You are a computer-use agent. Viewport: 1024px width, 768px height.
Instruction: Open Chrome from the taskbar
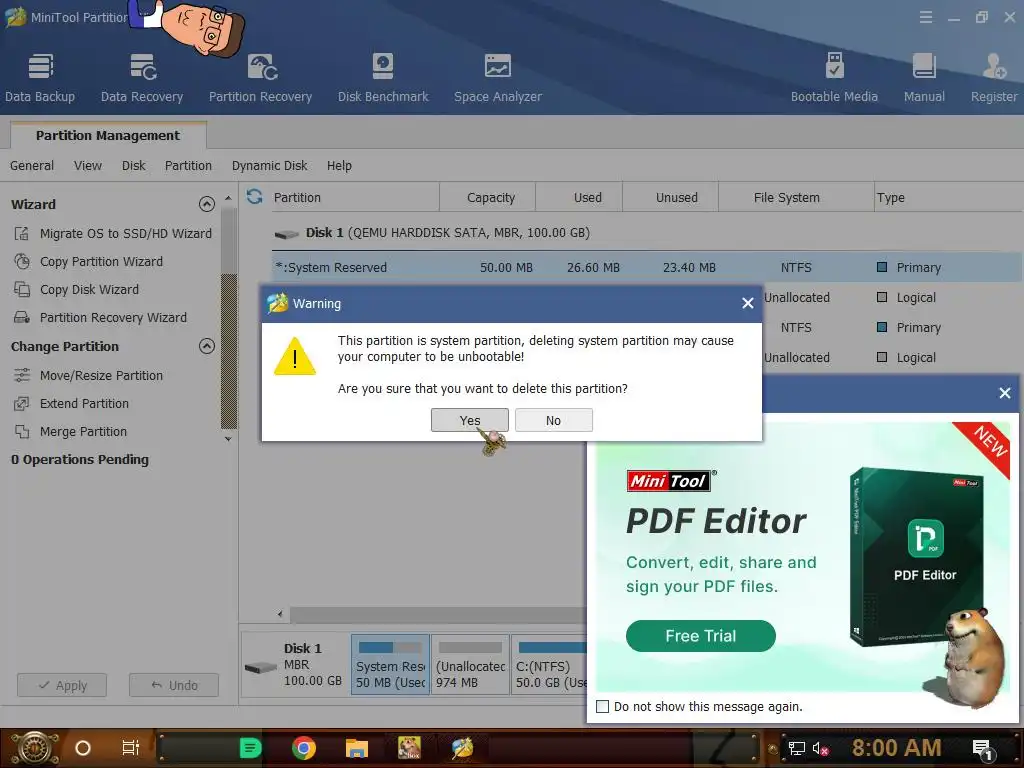304,748
